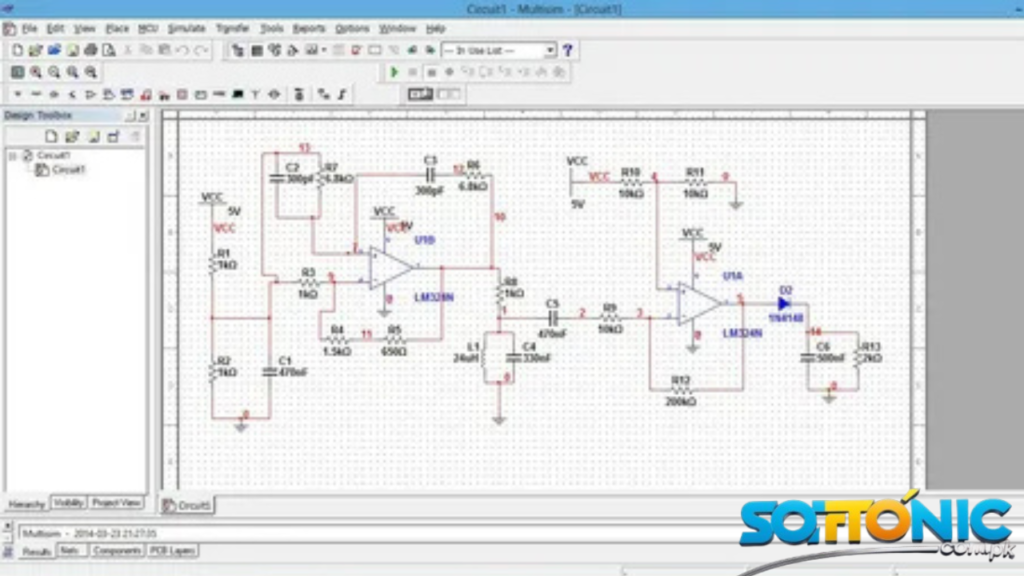
Task: Switch to the Nets tab
Action: [x=70, y=551]
